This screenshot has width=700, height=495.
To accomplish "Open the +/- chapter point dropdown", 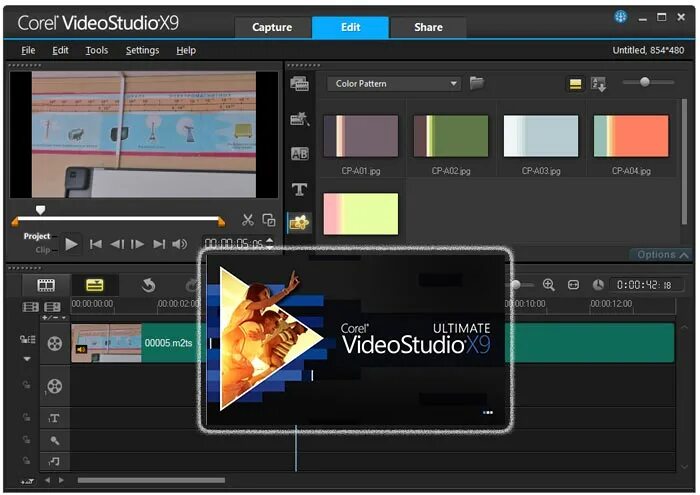I will (54, 317).
